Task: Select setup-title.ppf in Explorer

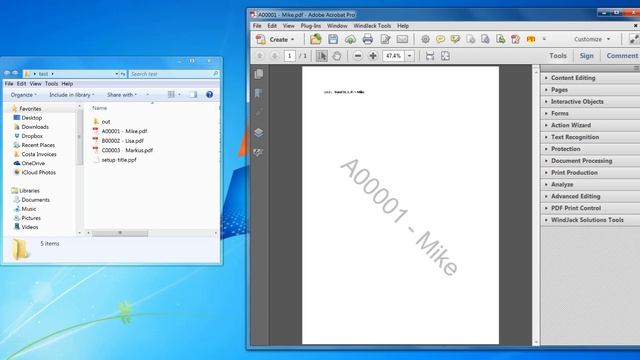Action: coord(115,160)
